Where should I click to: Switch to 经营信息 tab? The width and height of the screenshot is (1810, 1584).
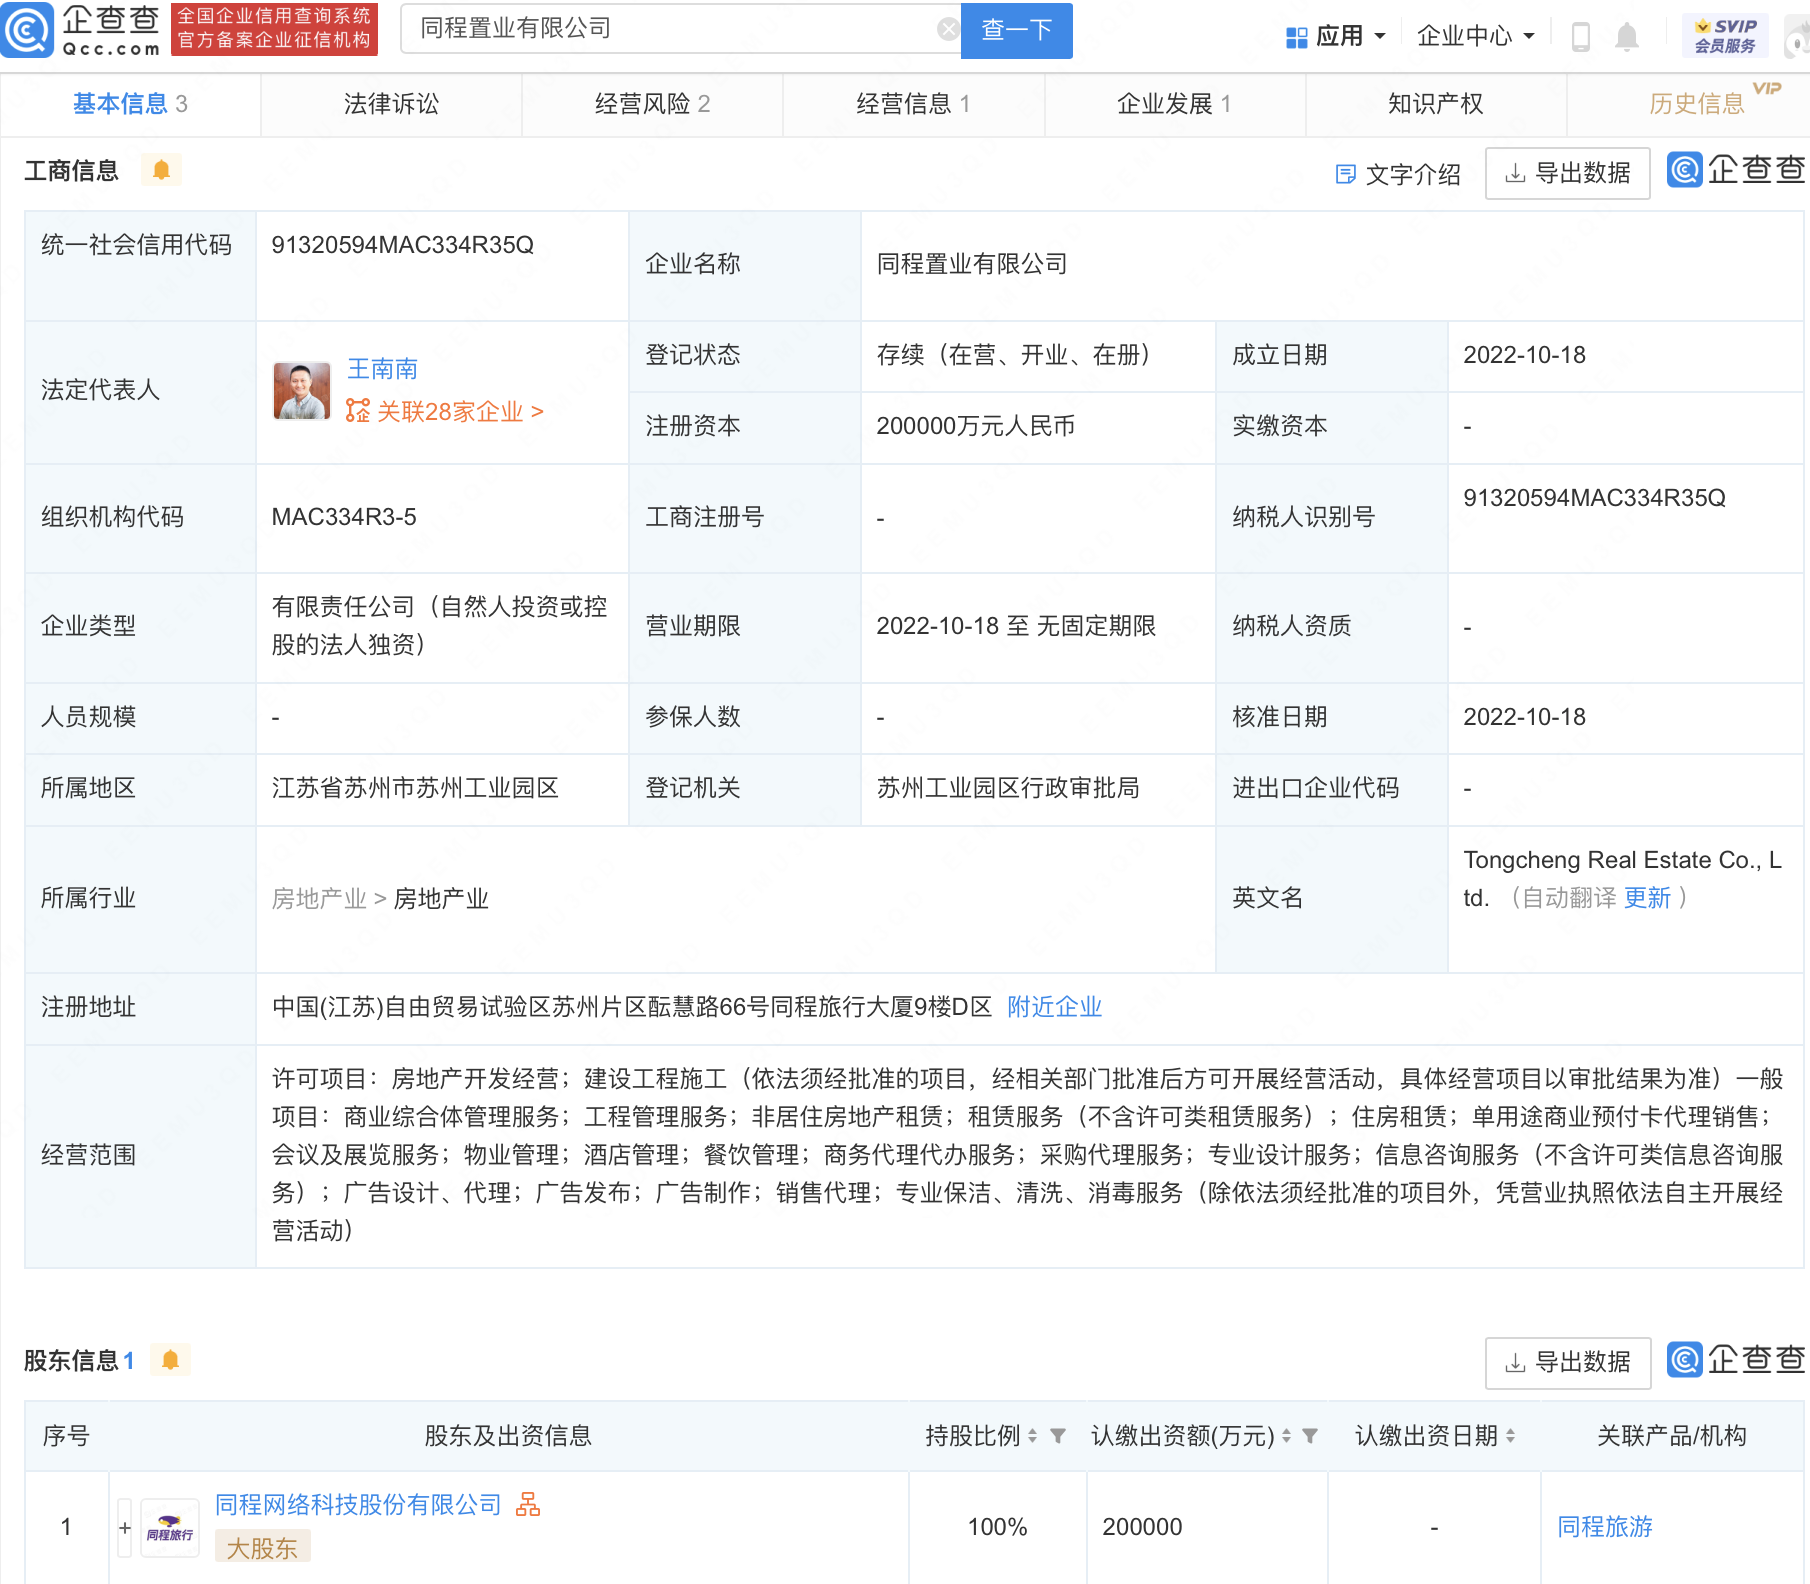tap(913, 104)
